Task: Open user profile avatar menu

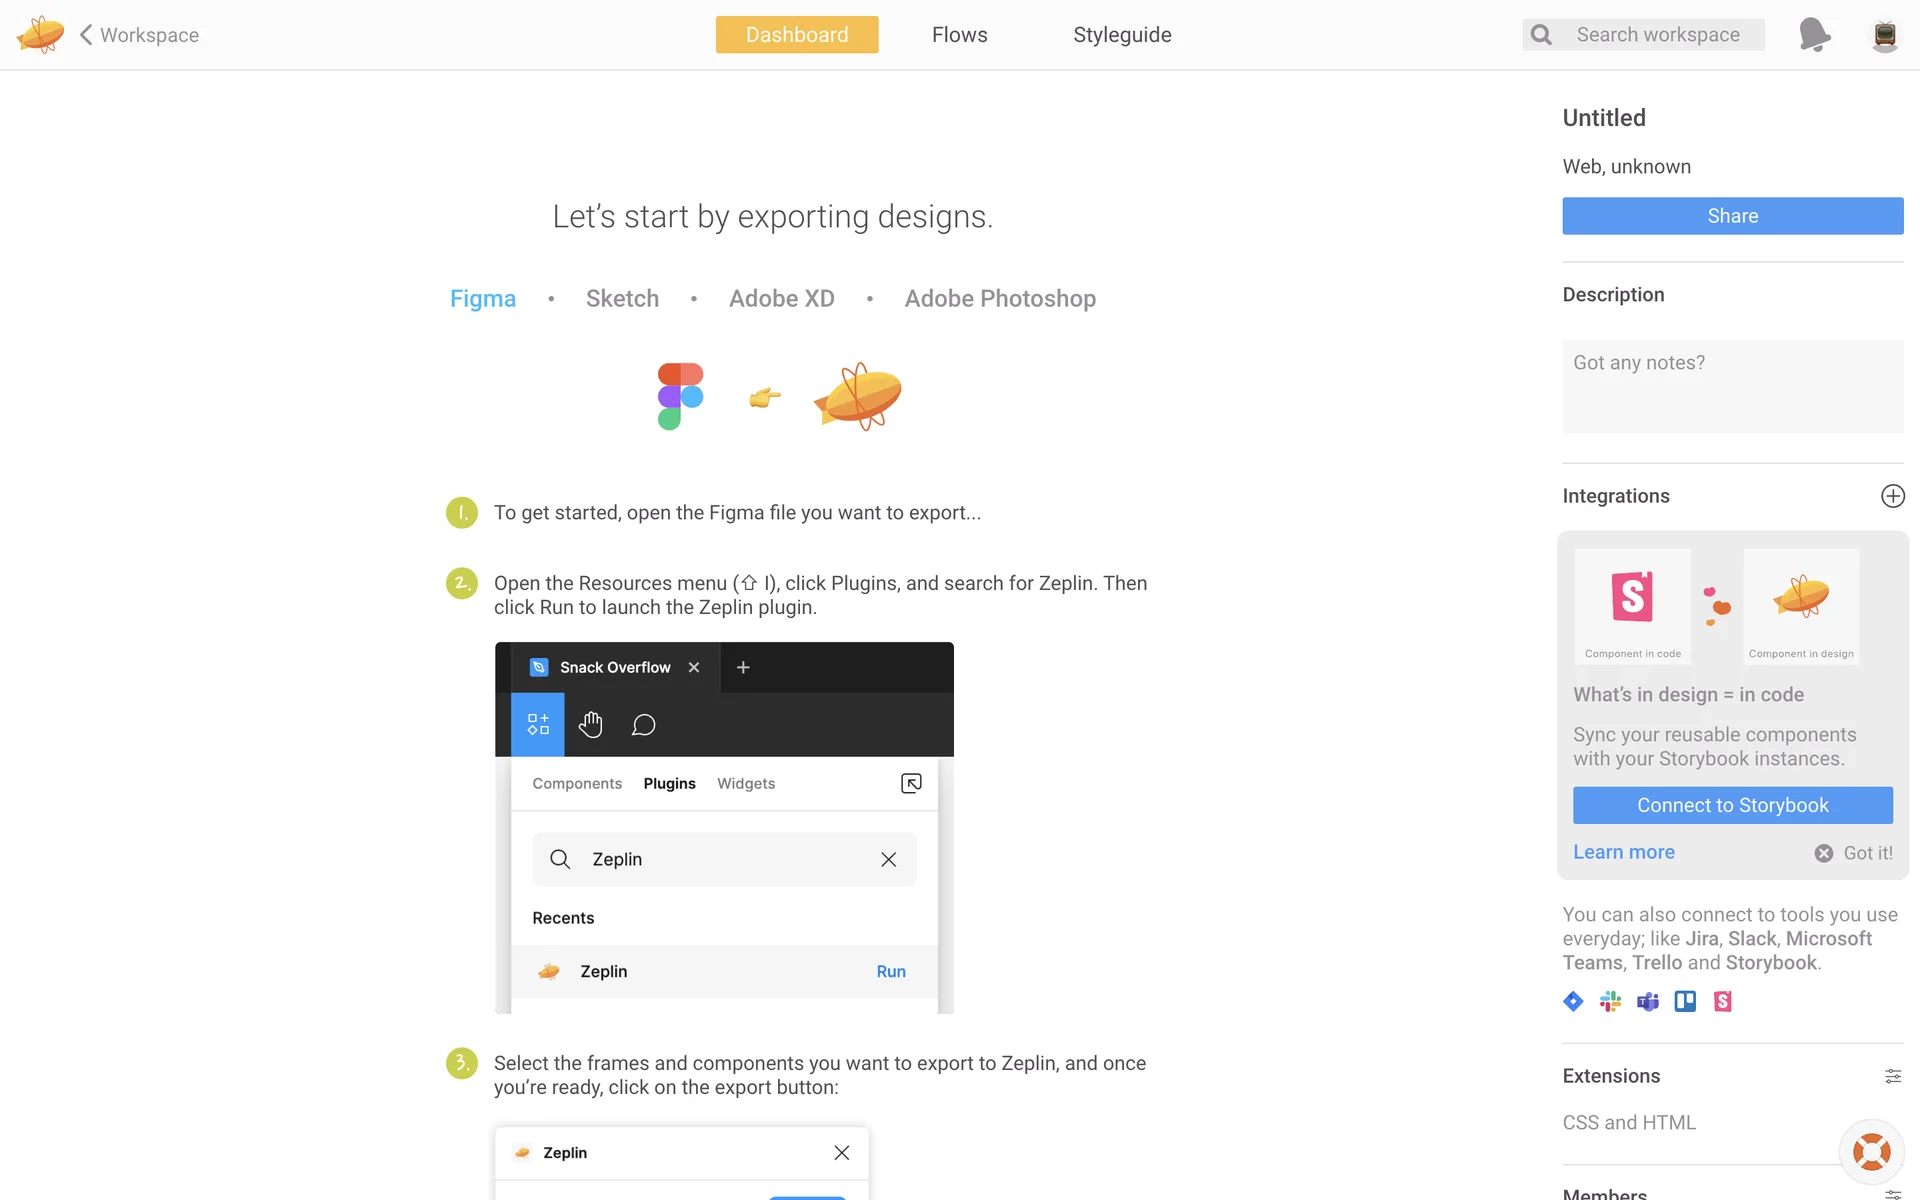Action: pos(1884,35)
